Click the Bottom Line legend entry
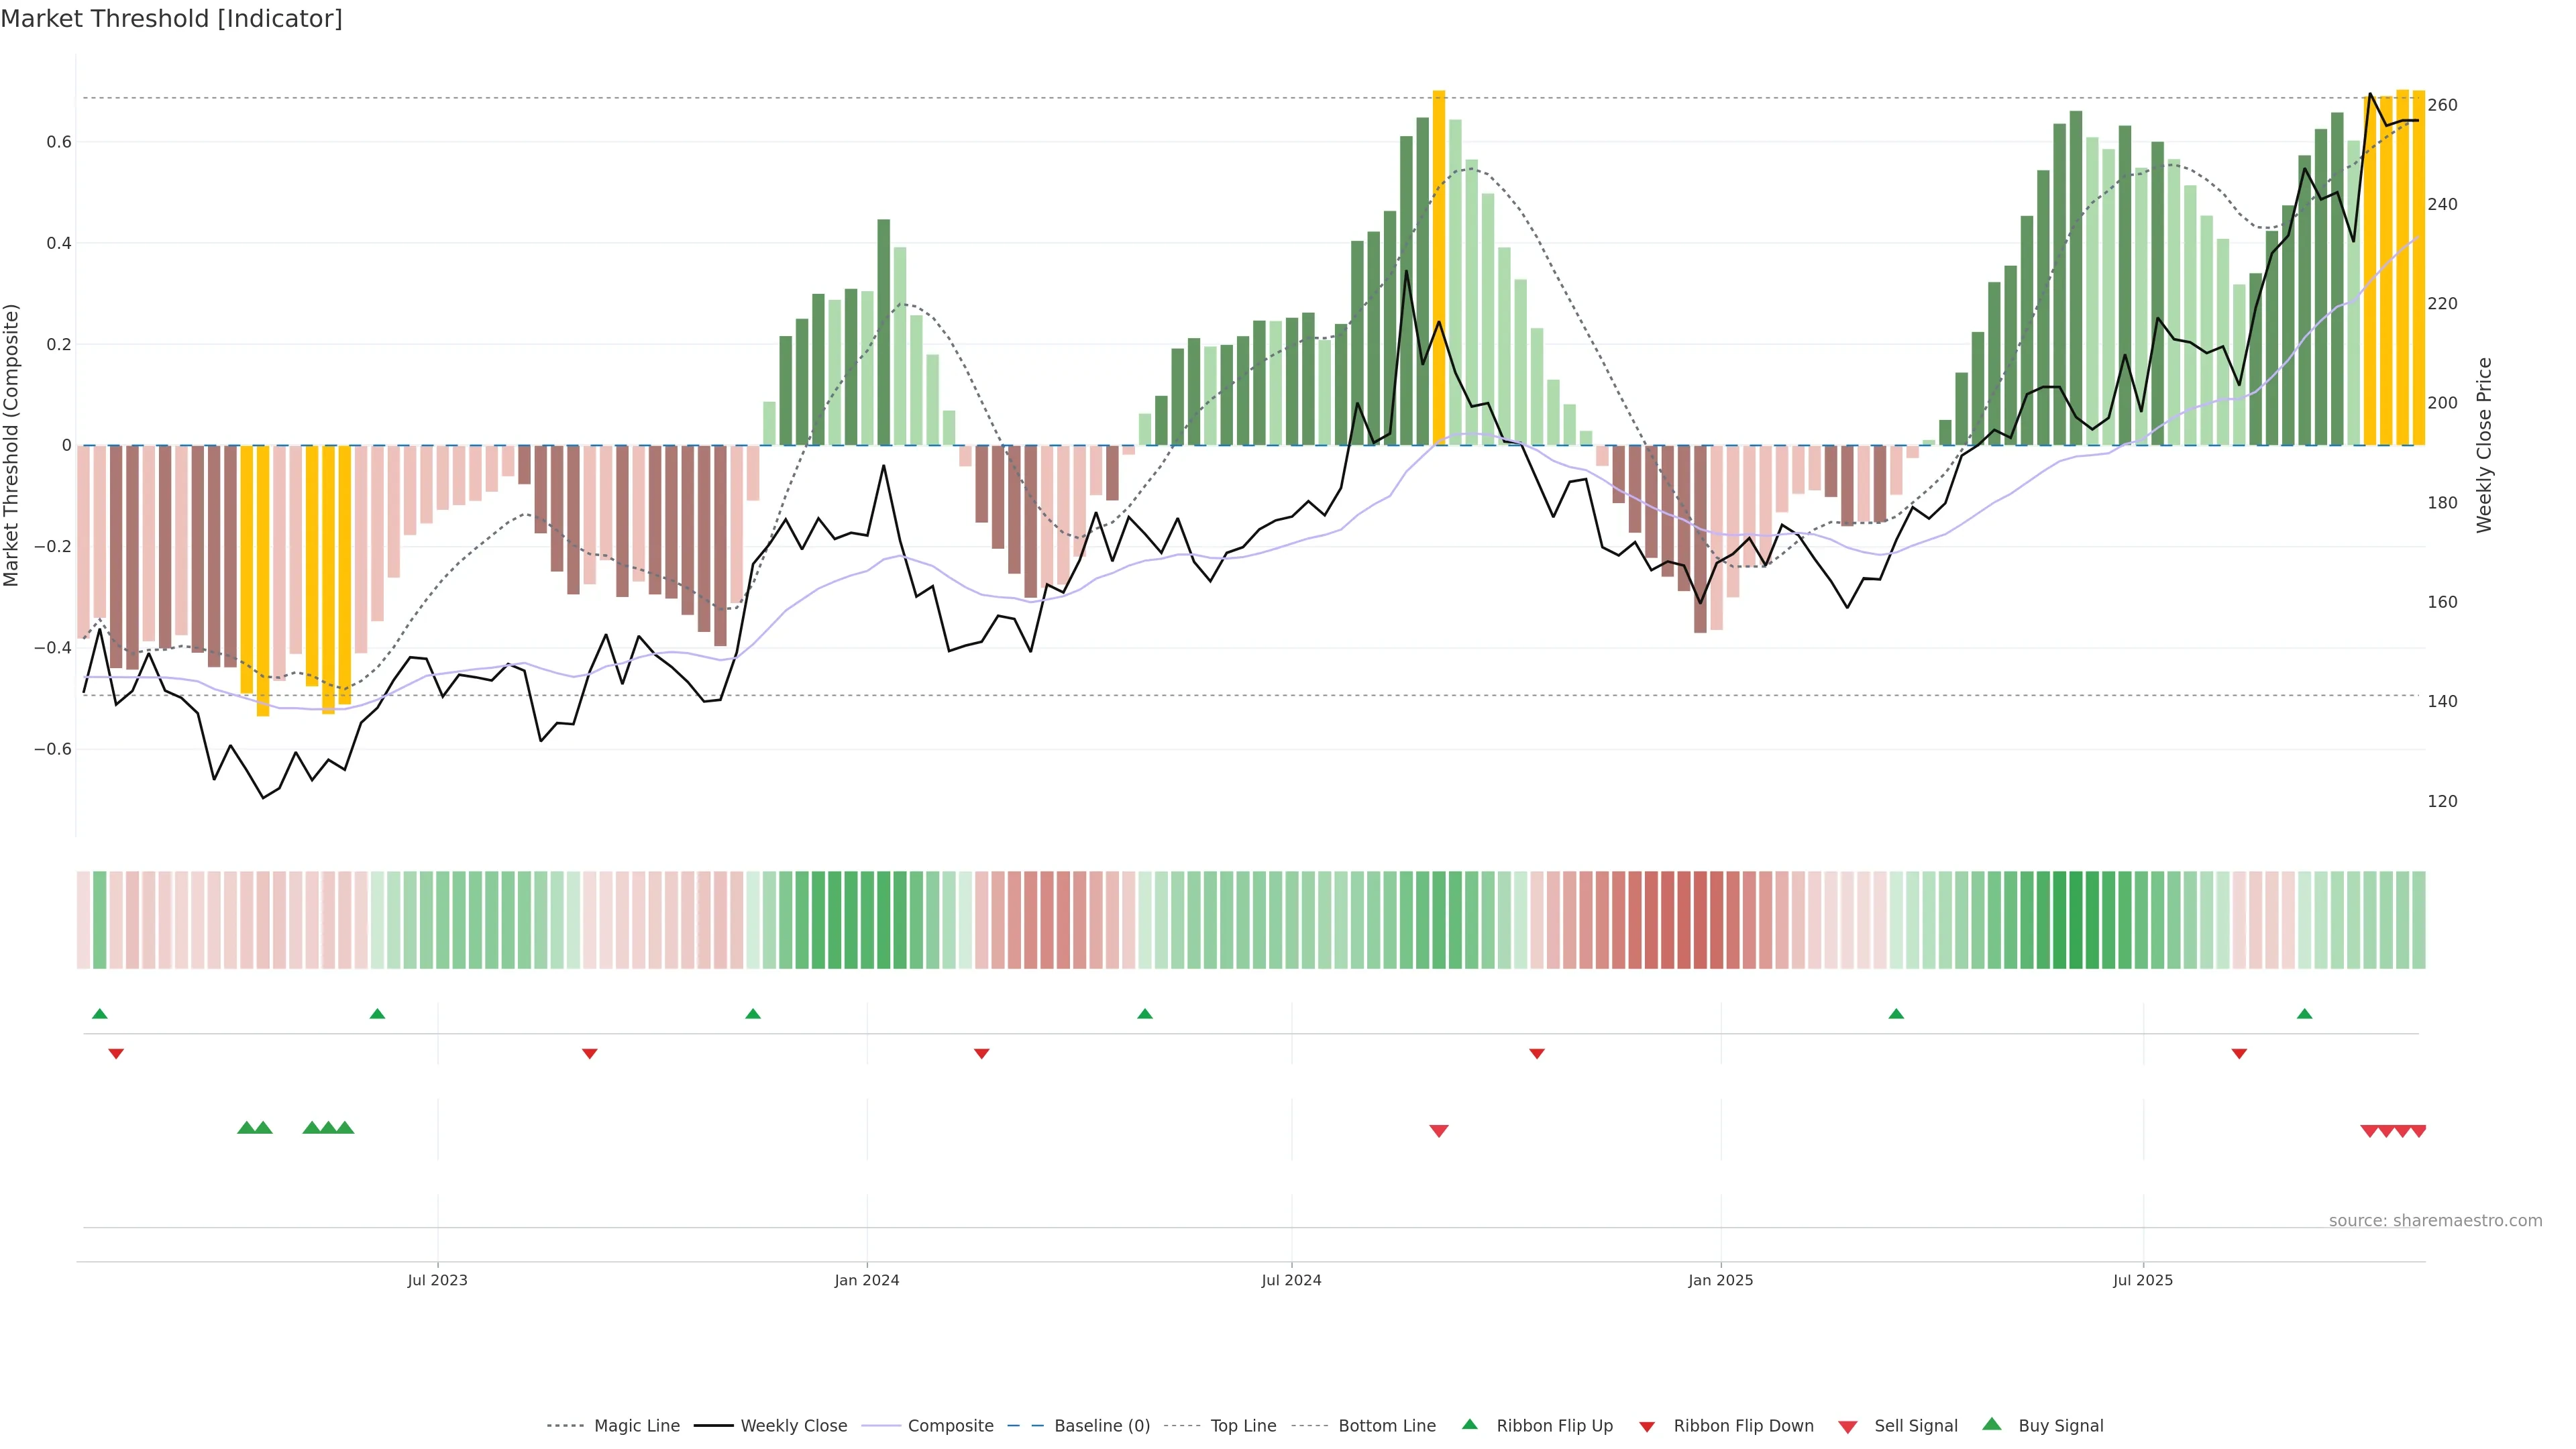Viewport: 2576px width, 1449px height. [1386, 1426]
